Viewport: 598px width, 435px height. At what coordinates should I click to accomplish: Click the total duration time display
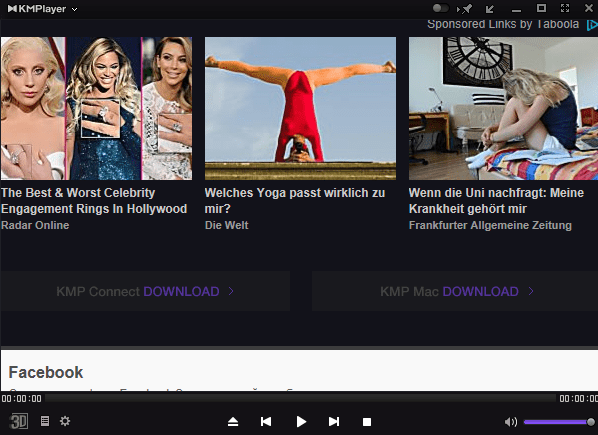point(578,399)
